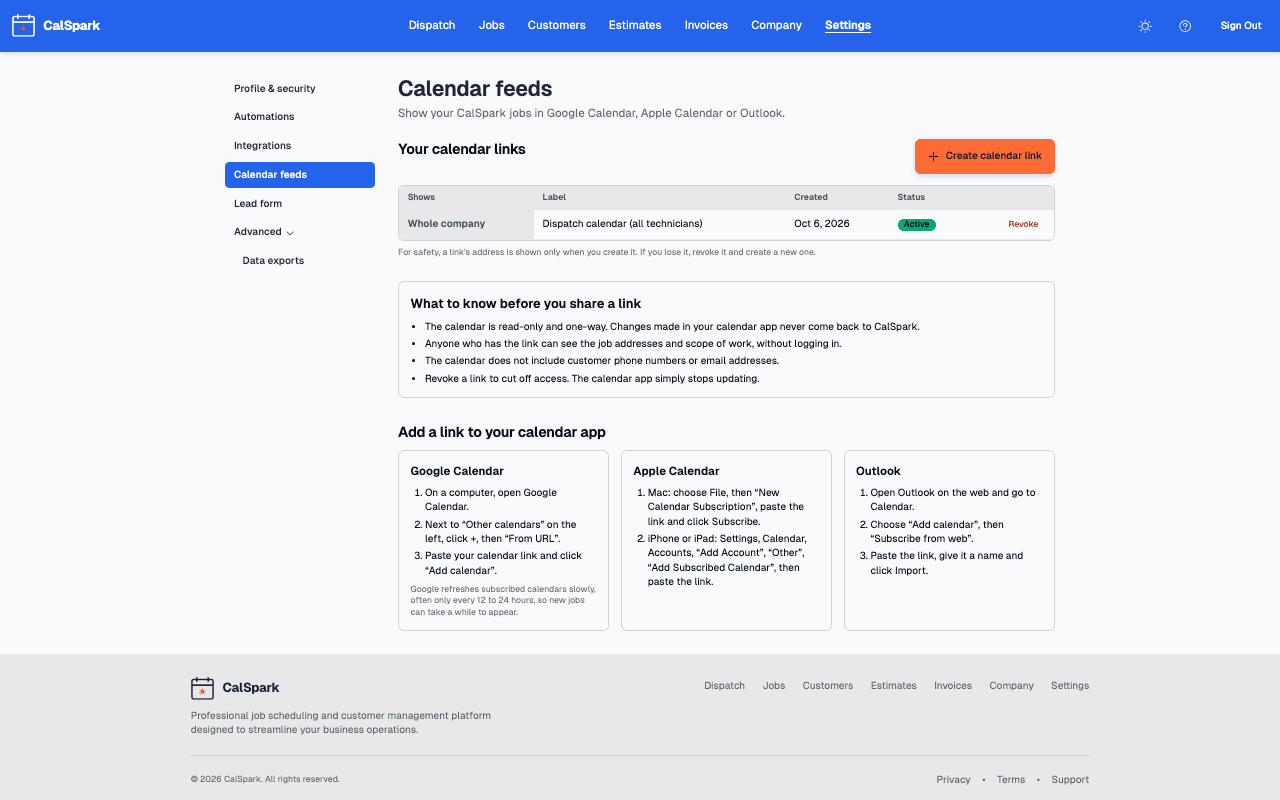Open Customers link in the footer
The width and height of the screenshot is (1280, 800).
click(828, 686)
